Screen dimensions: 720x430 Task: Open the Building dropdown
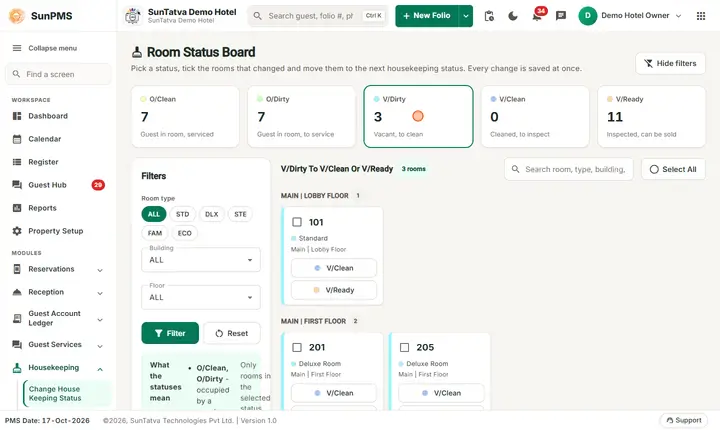click(201, 260)
